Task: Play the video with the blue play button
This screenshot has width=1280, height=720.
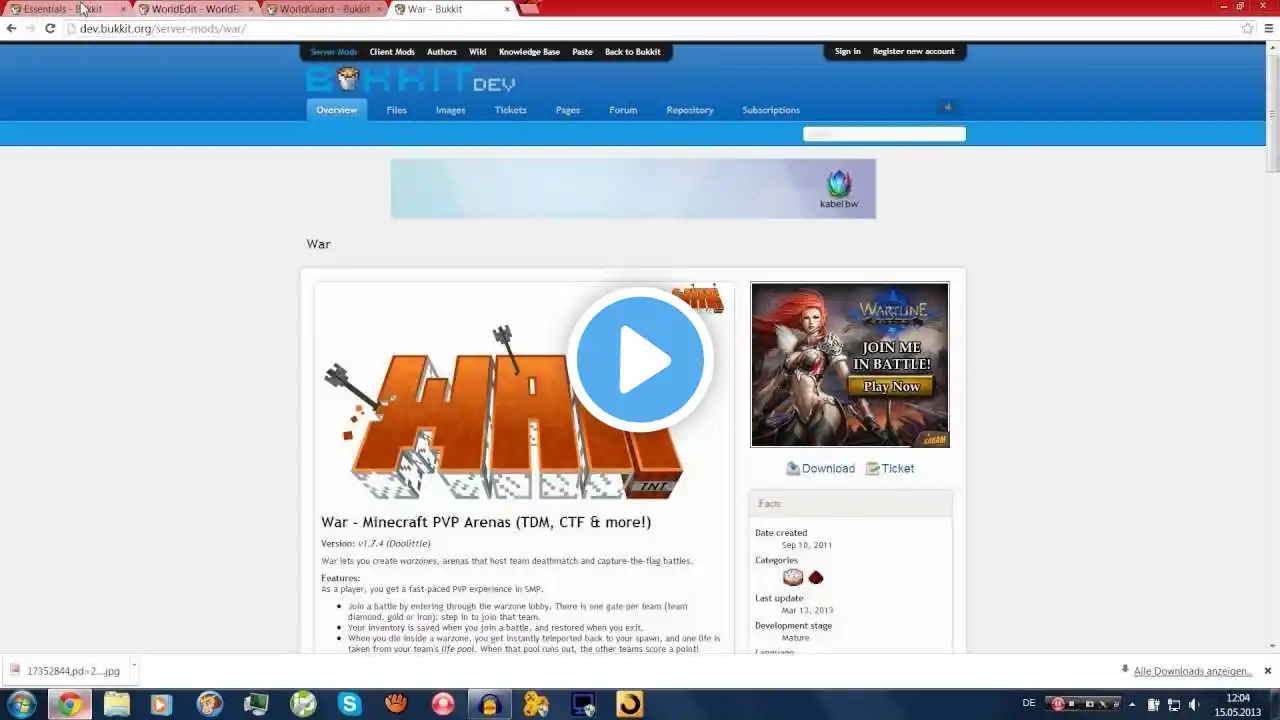Action: click(640, 360)
